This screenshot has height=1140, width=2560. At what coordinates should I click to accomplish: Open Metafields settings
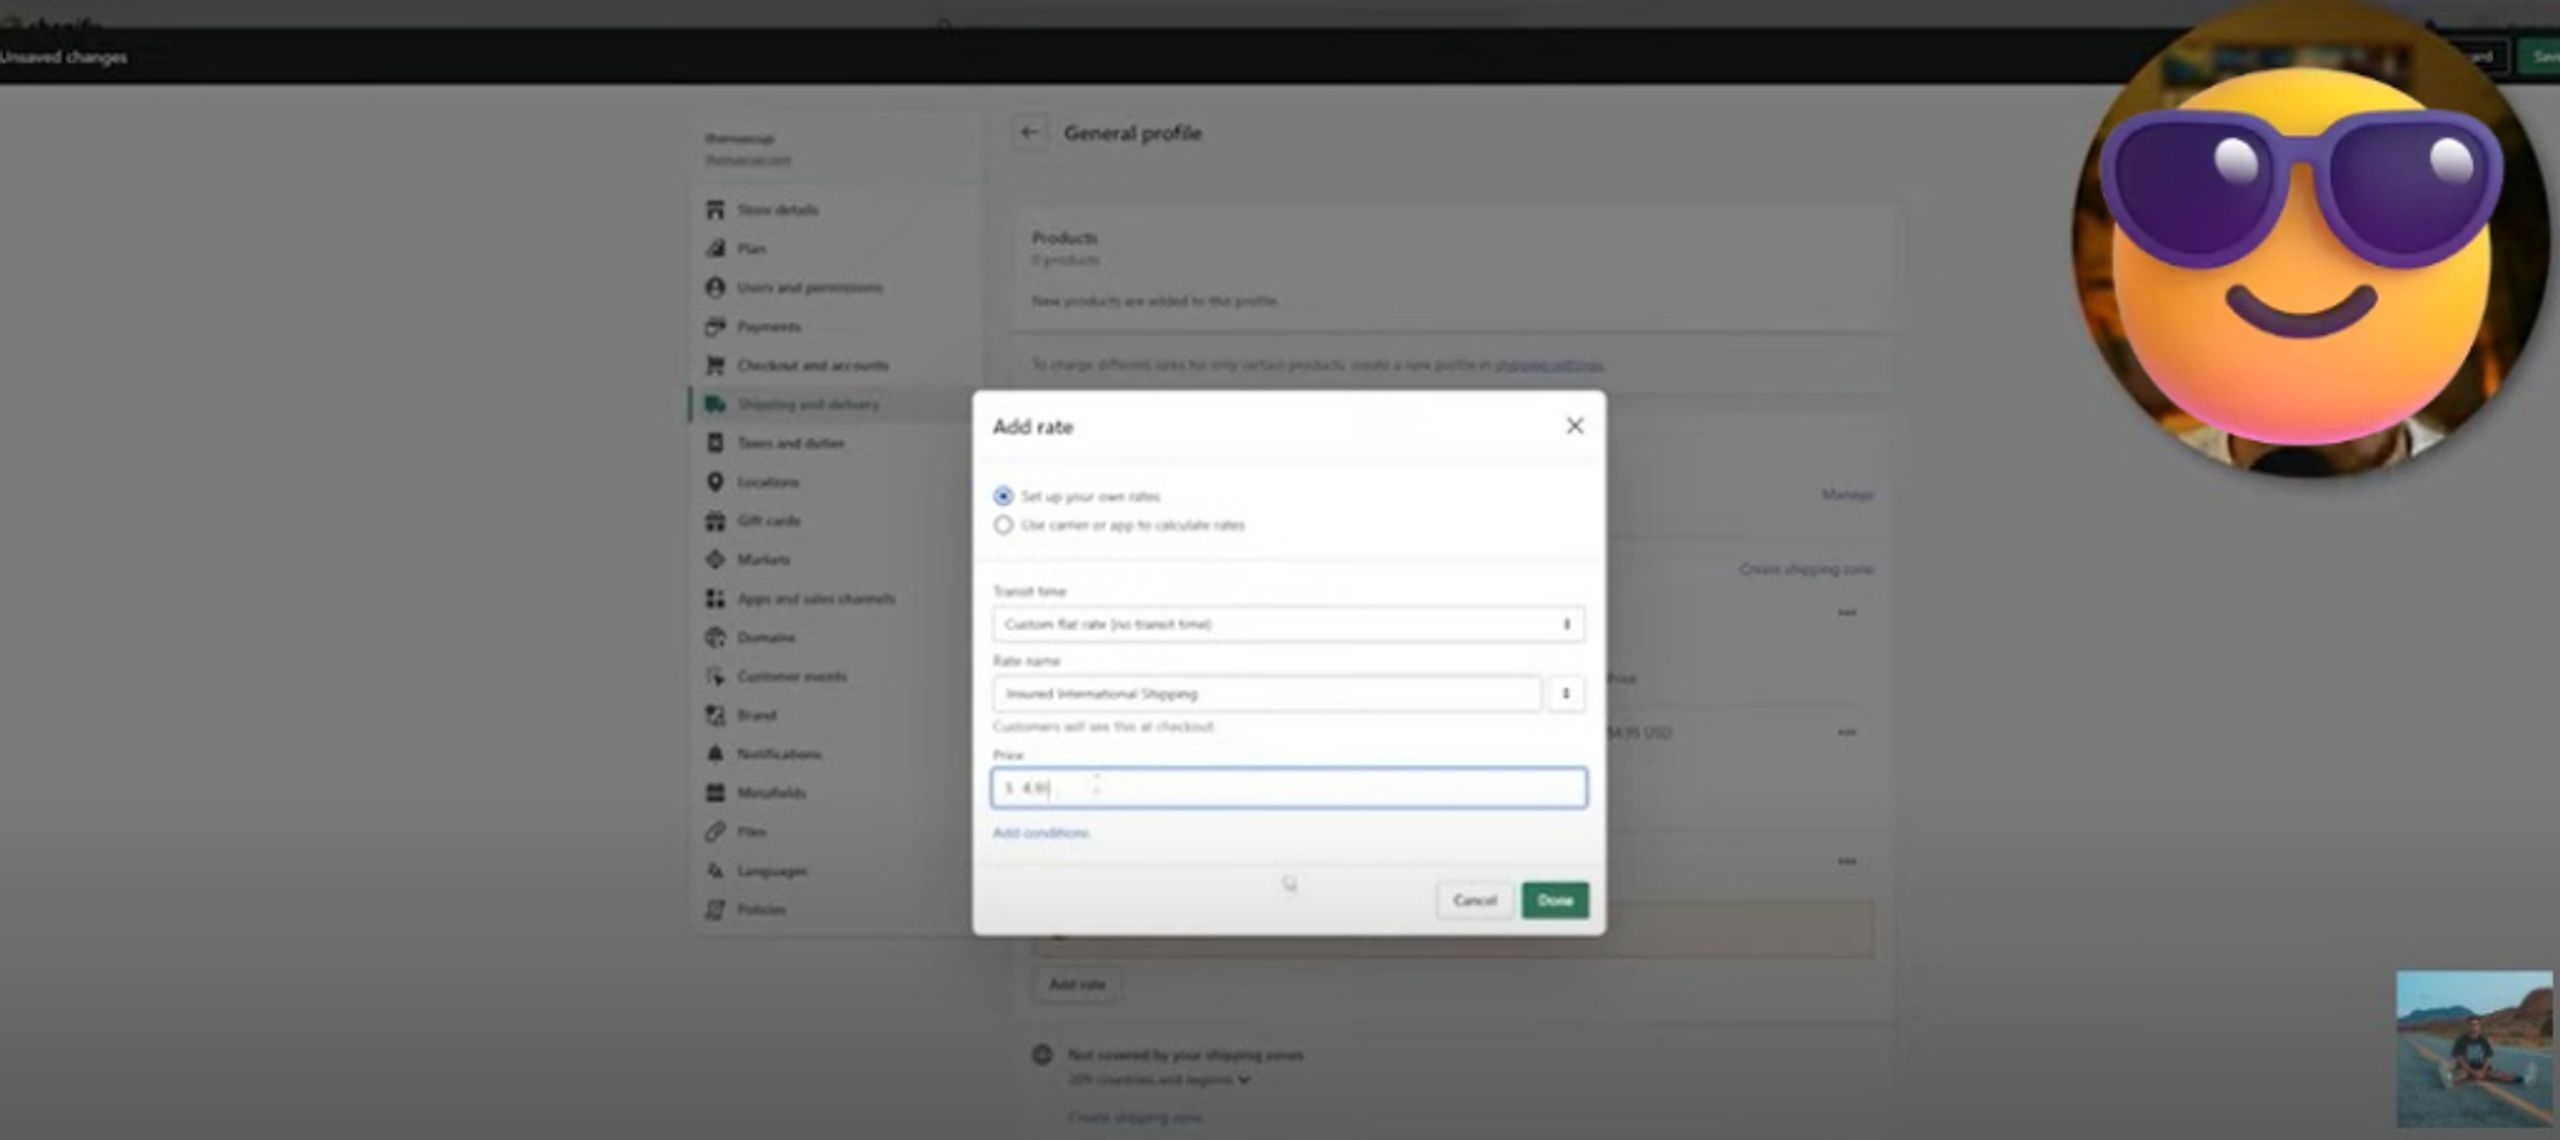click(771, 793)
